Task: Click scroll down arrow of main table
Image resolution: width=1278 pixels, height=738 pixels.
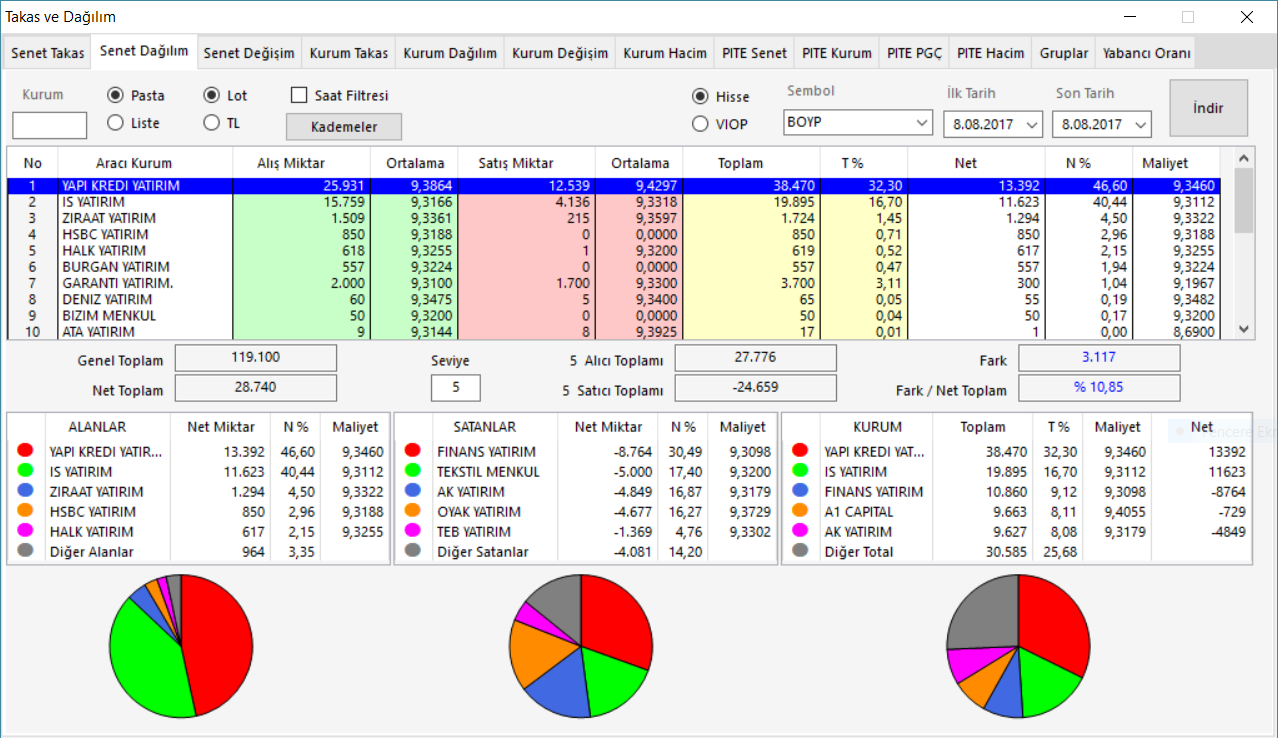Action: [1243, 329]
